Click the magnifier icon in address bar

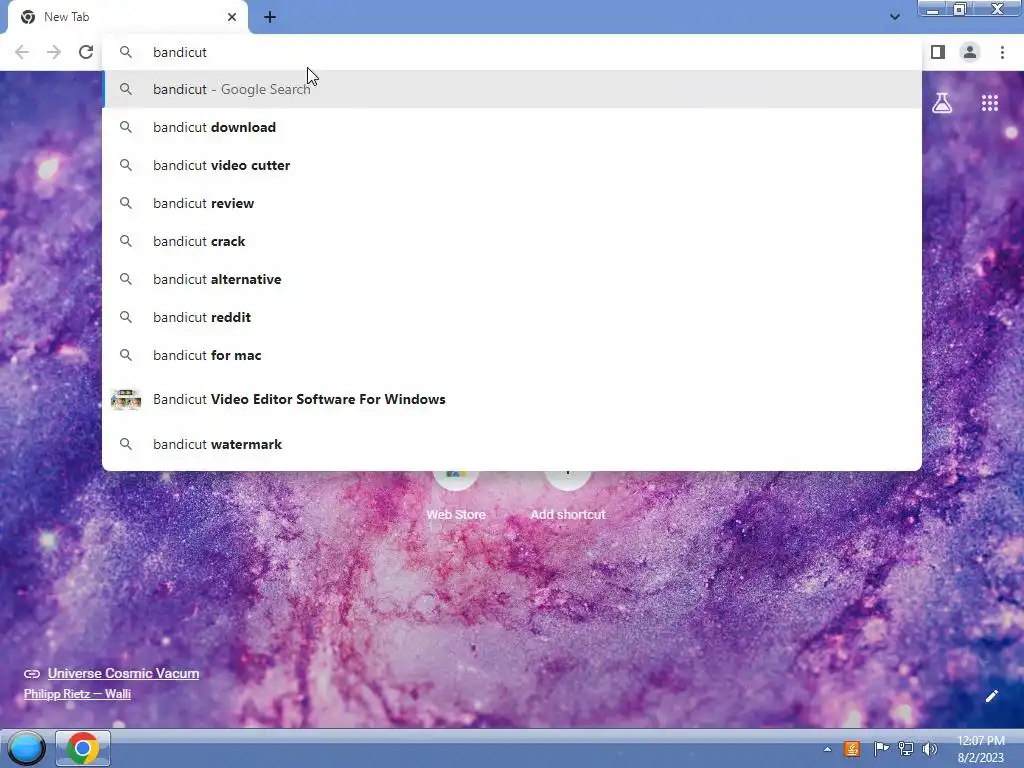[x=126, y=52]
